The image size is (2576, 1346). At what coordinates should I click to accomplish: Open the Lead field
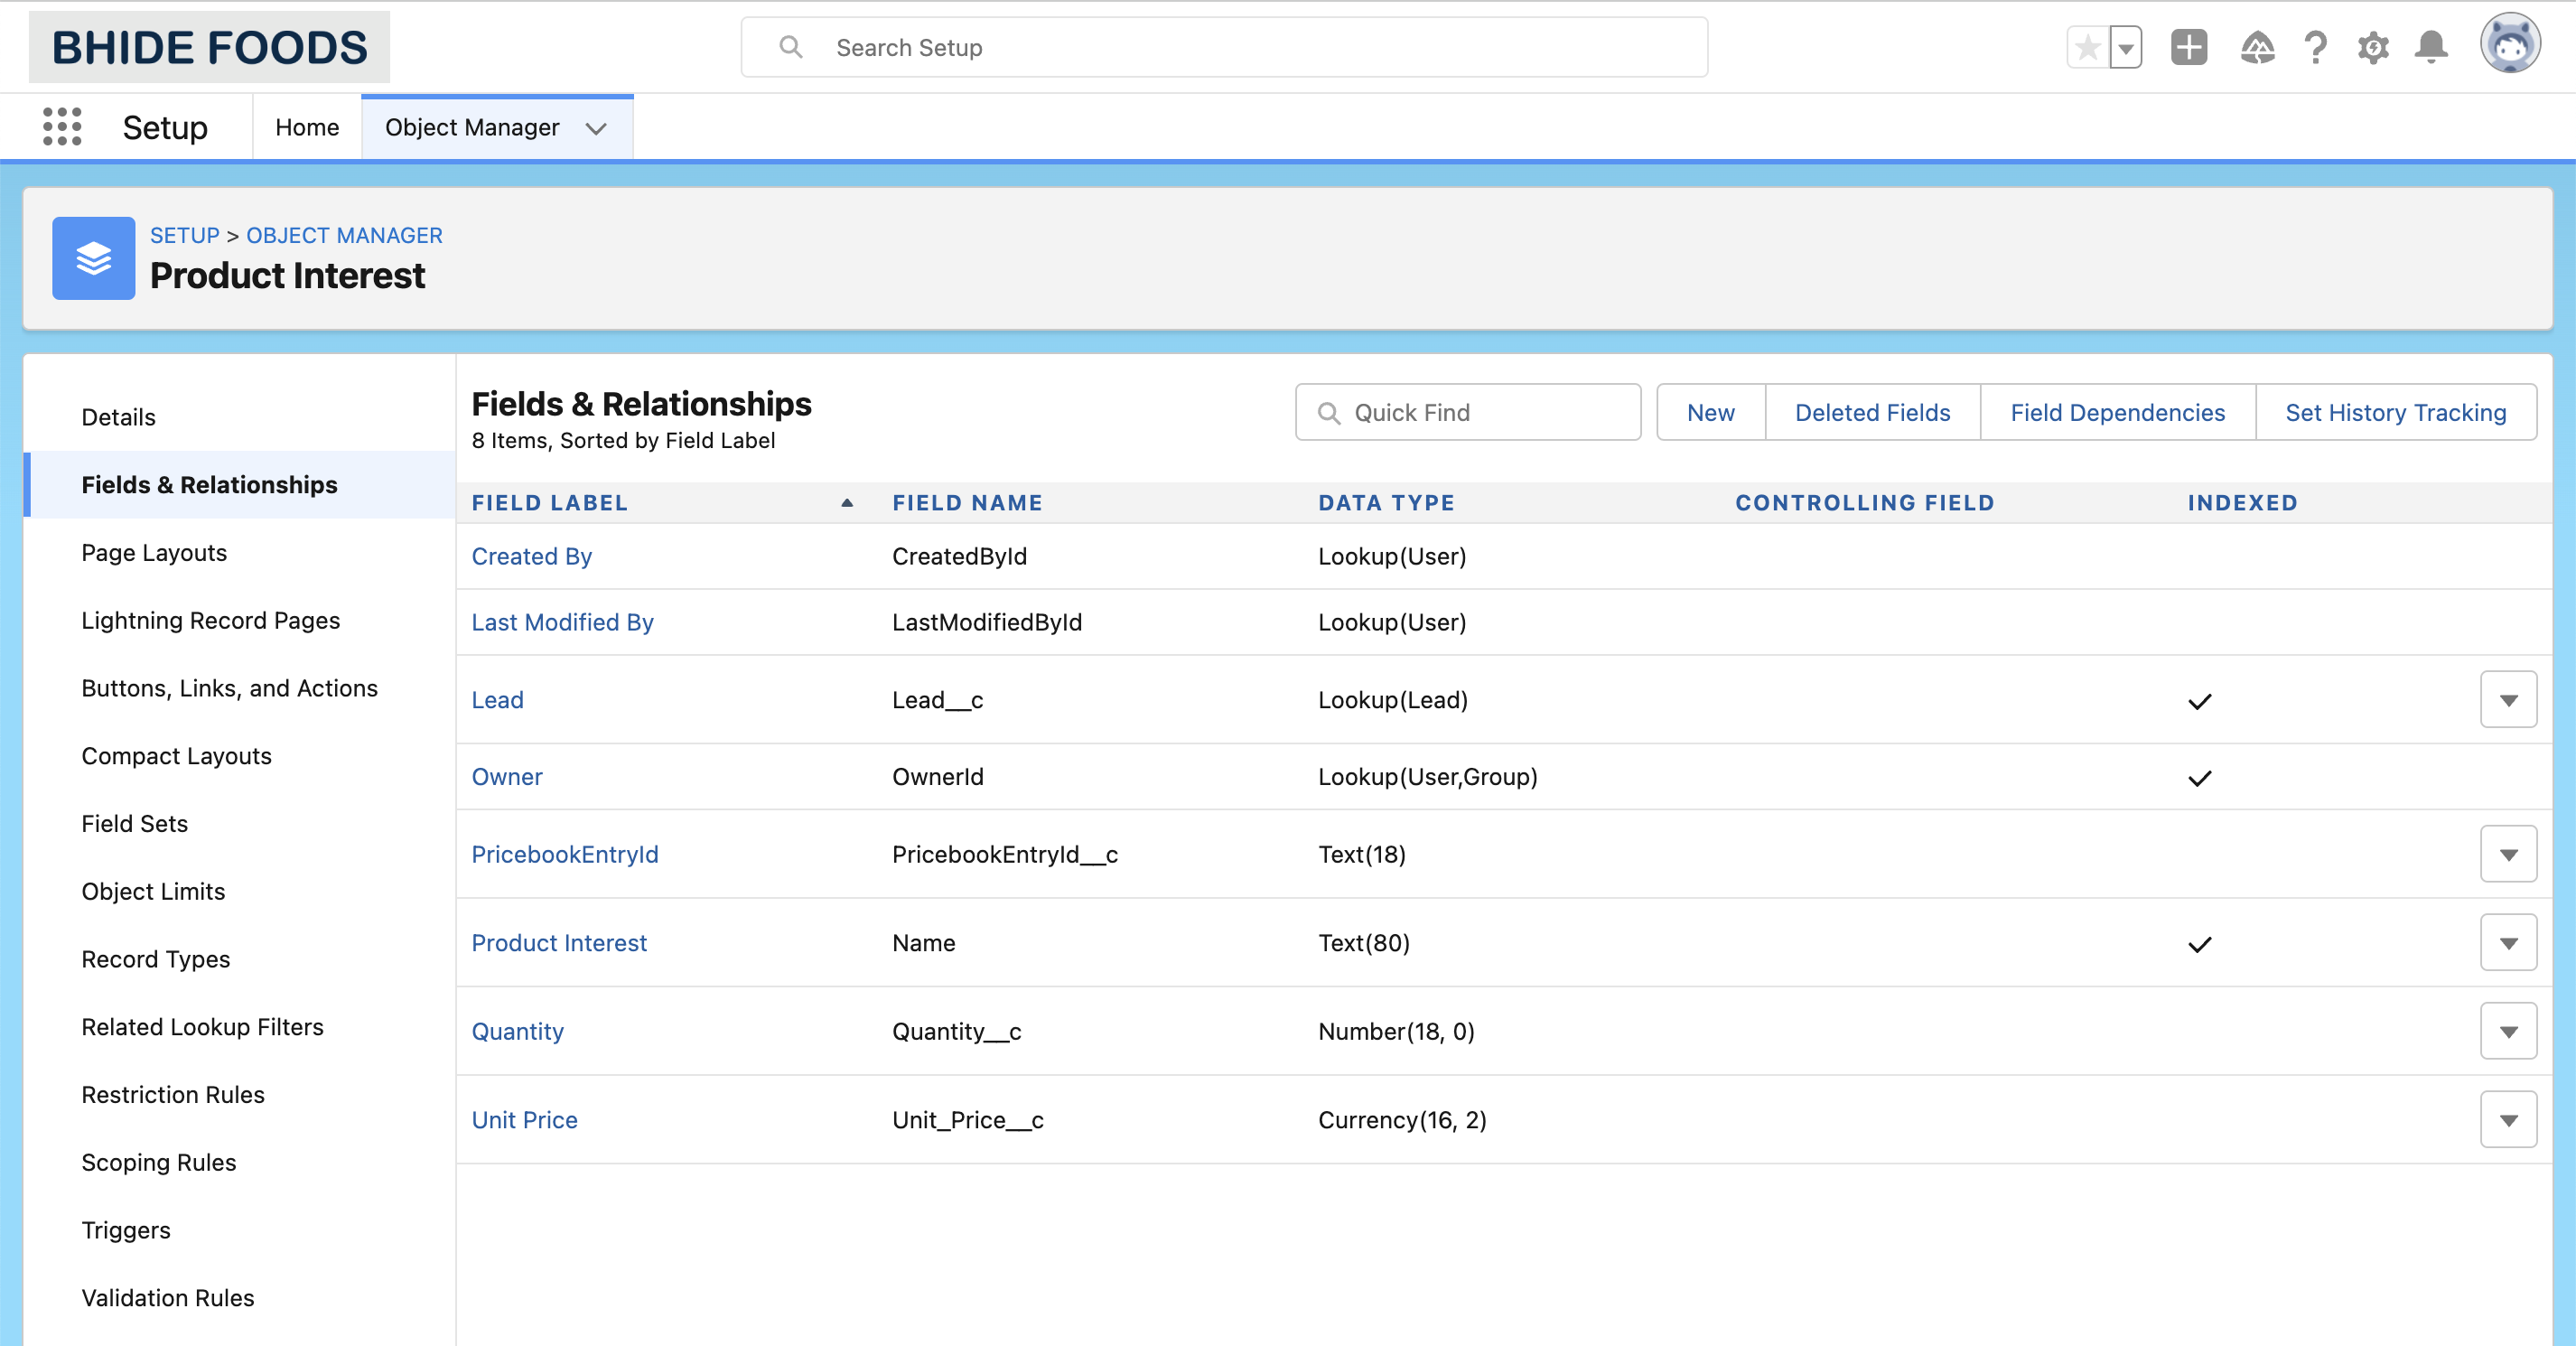[497, 700]
